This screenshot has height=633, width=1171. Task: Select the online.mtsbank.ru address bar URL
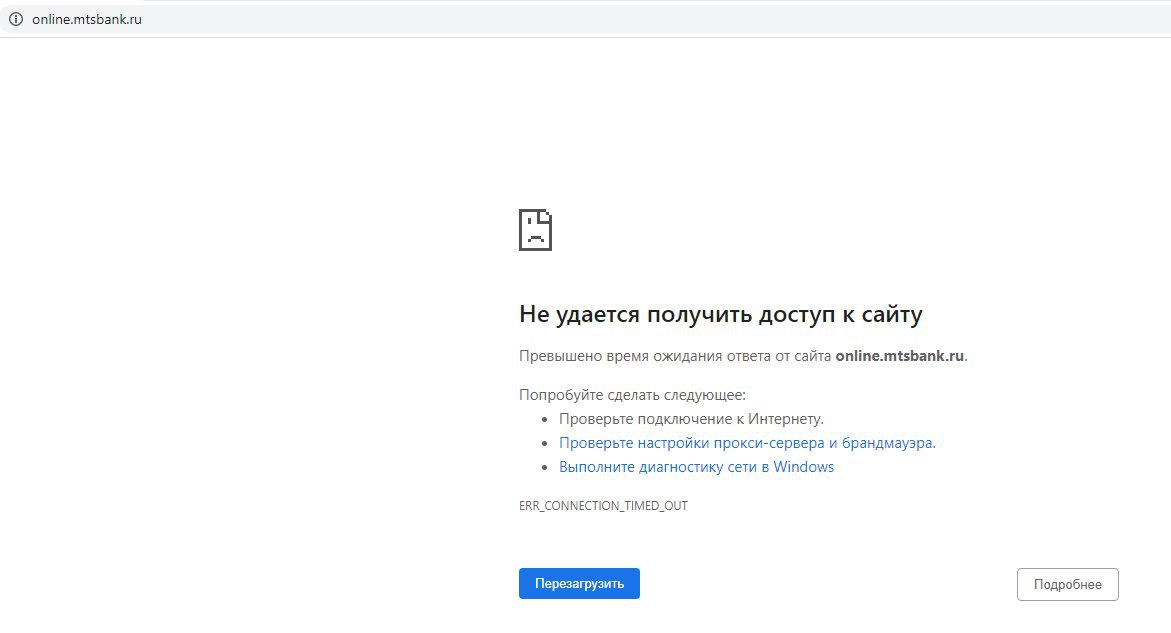tap(87, 19)
